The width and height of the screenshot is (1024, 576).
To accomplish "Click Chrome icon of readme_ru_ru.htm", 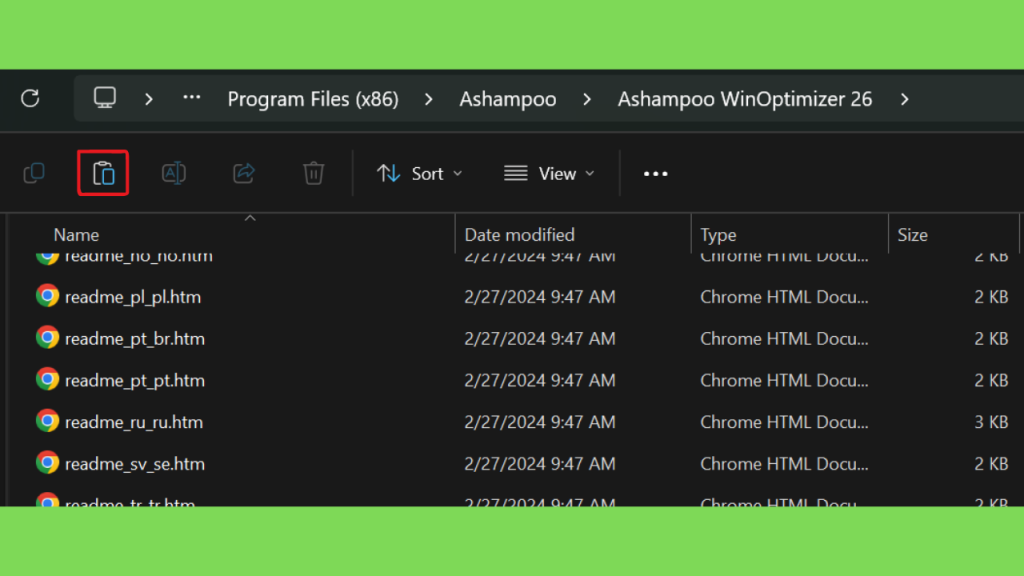I will click(x=47, y=421).
